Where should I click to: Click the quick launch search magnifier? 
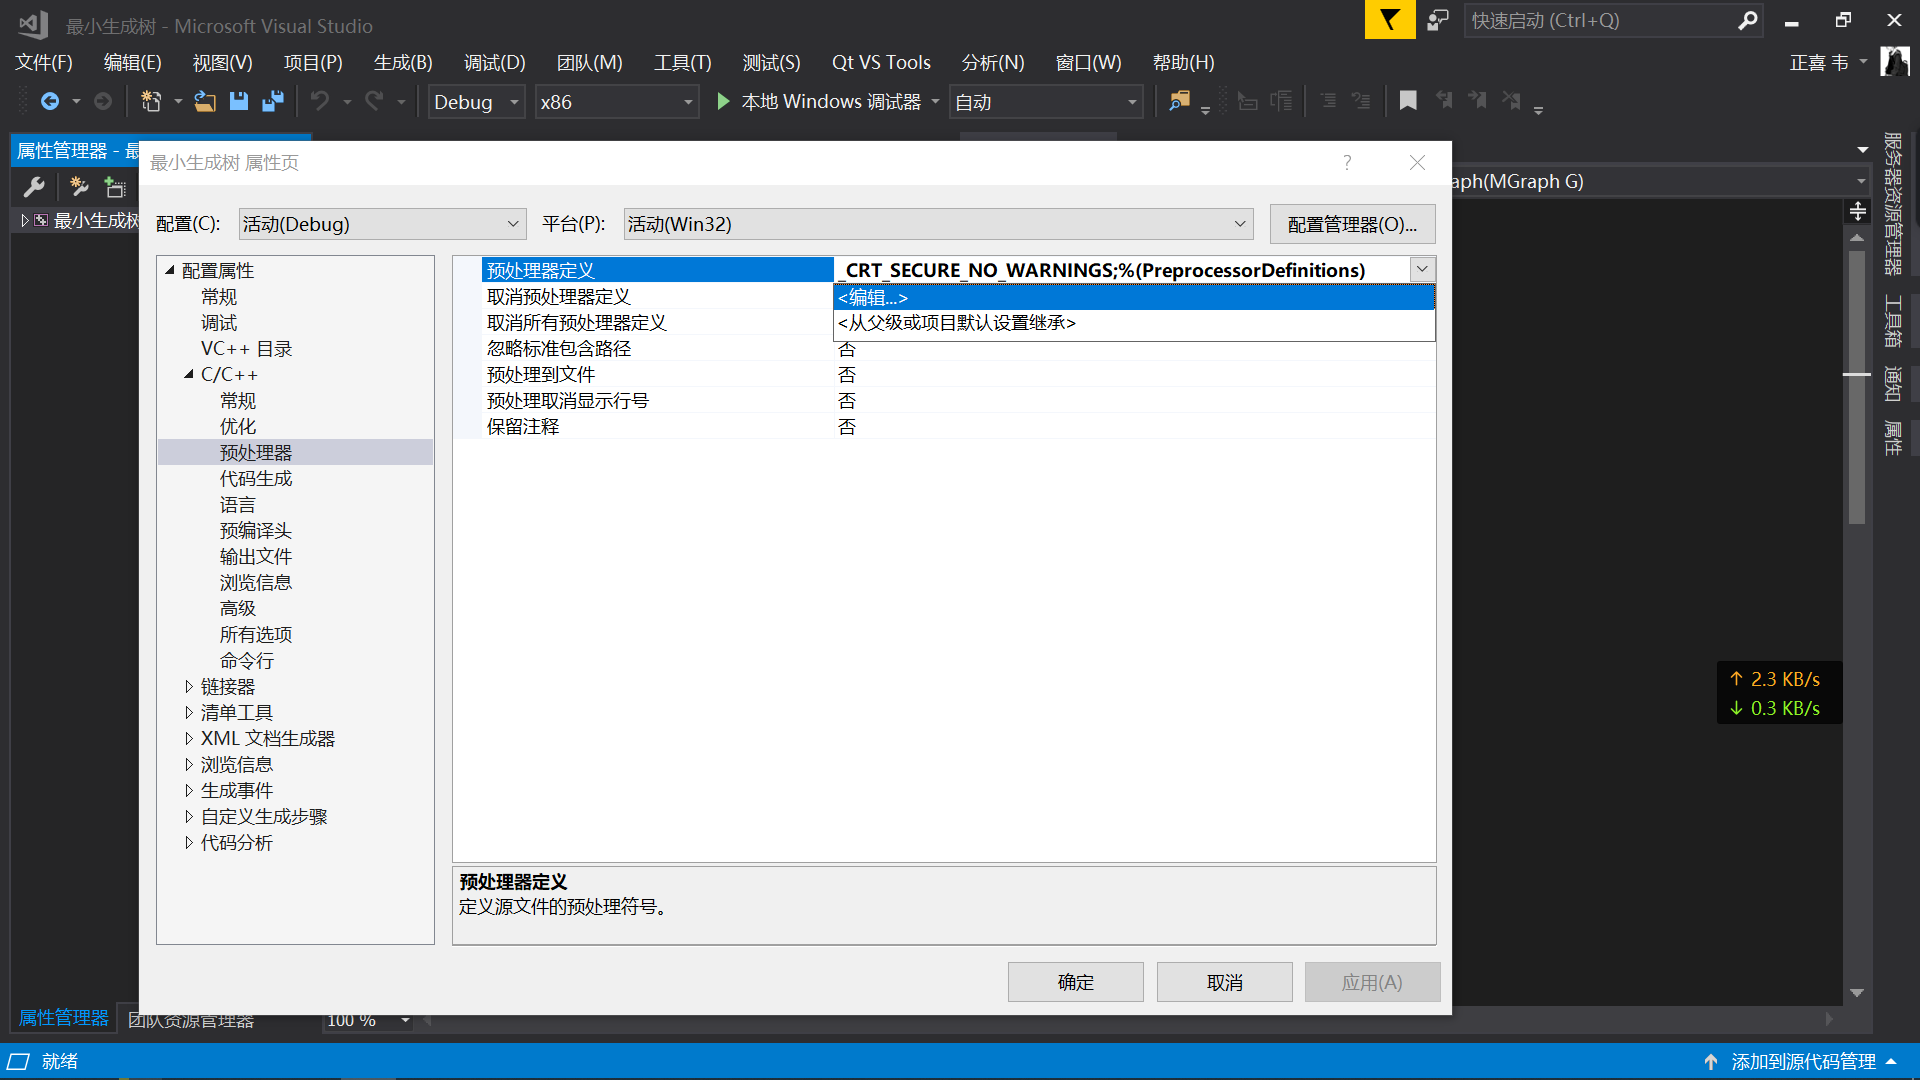pos(1747,20)
